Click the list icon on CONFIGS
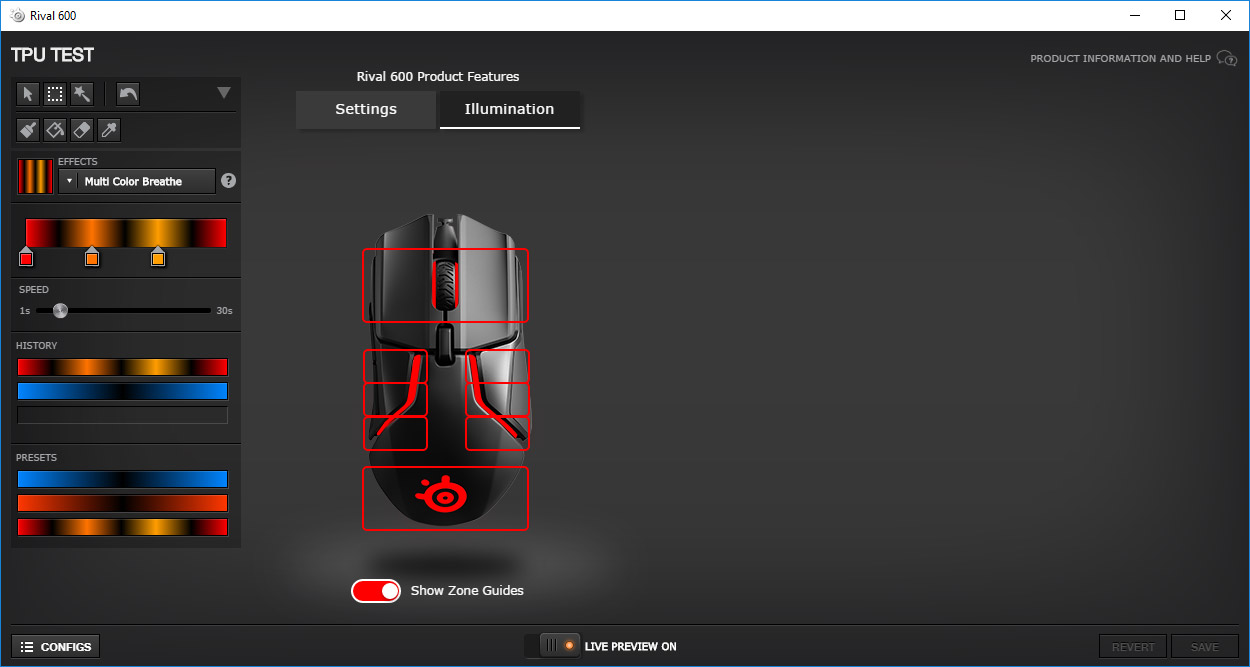The height and width of the screenshot is (667, 1250). click(x=27, y=647)
